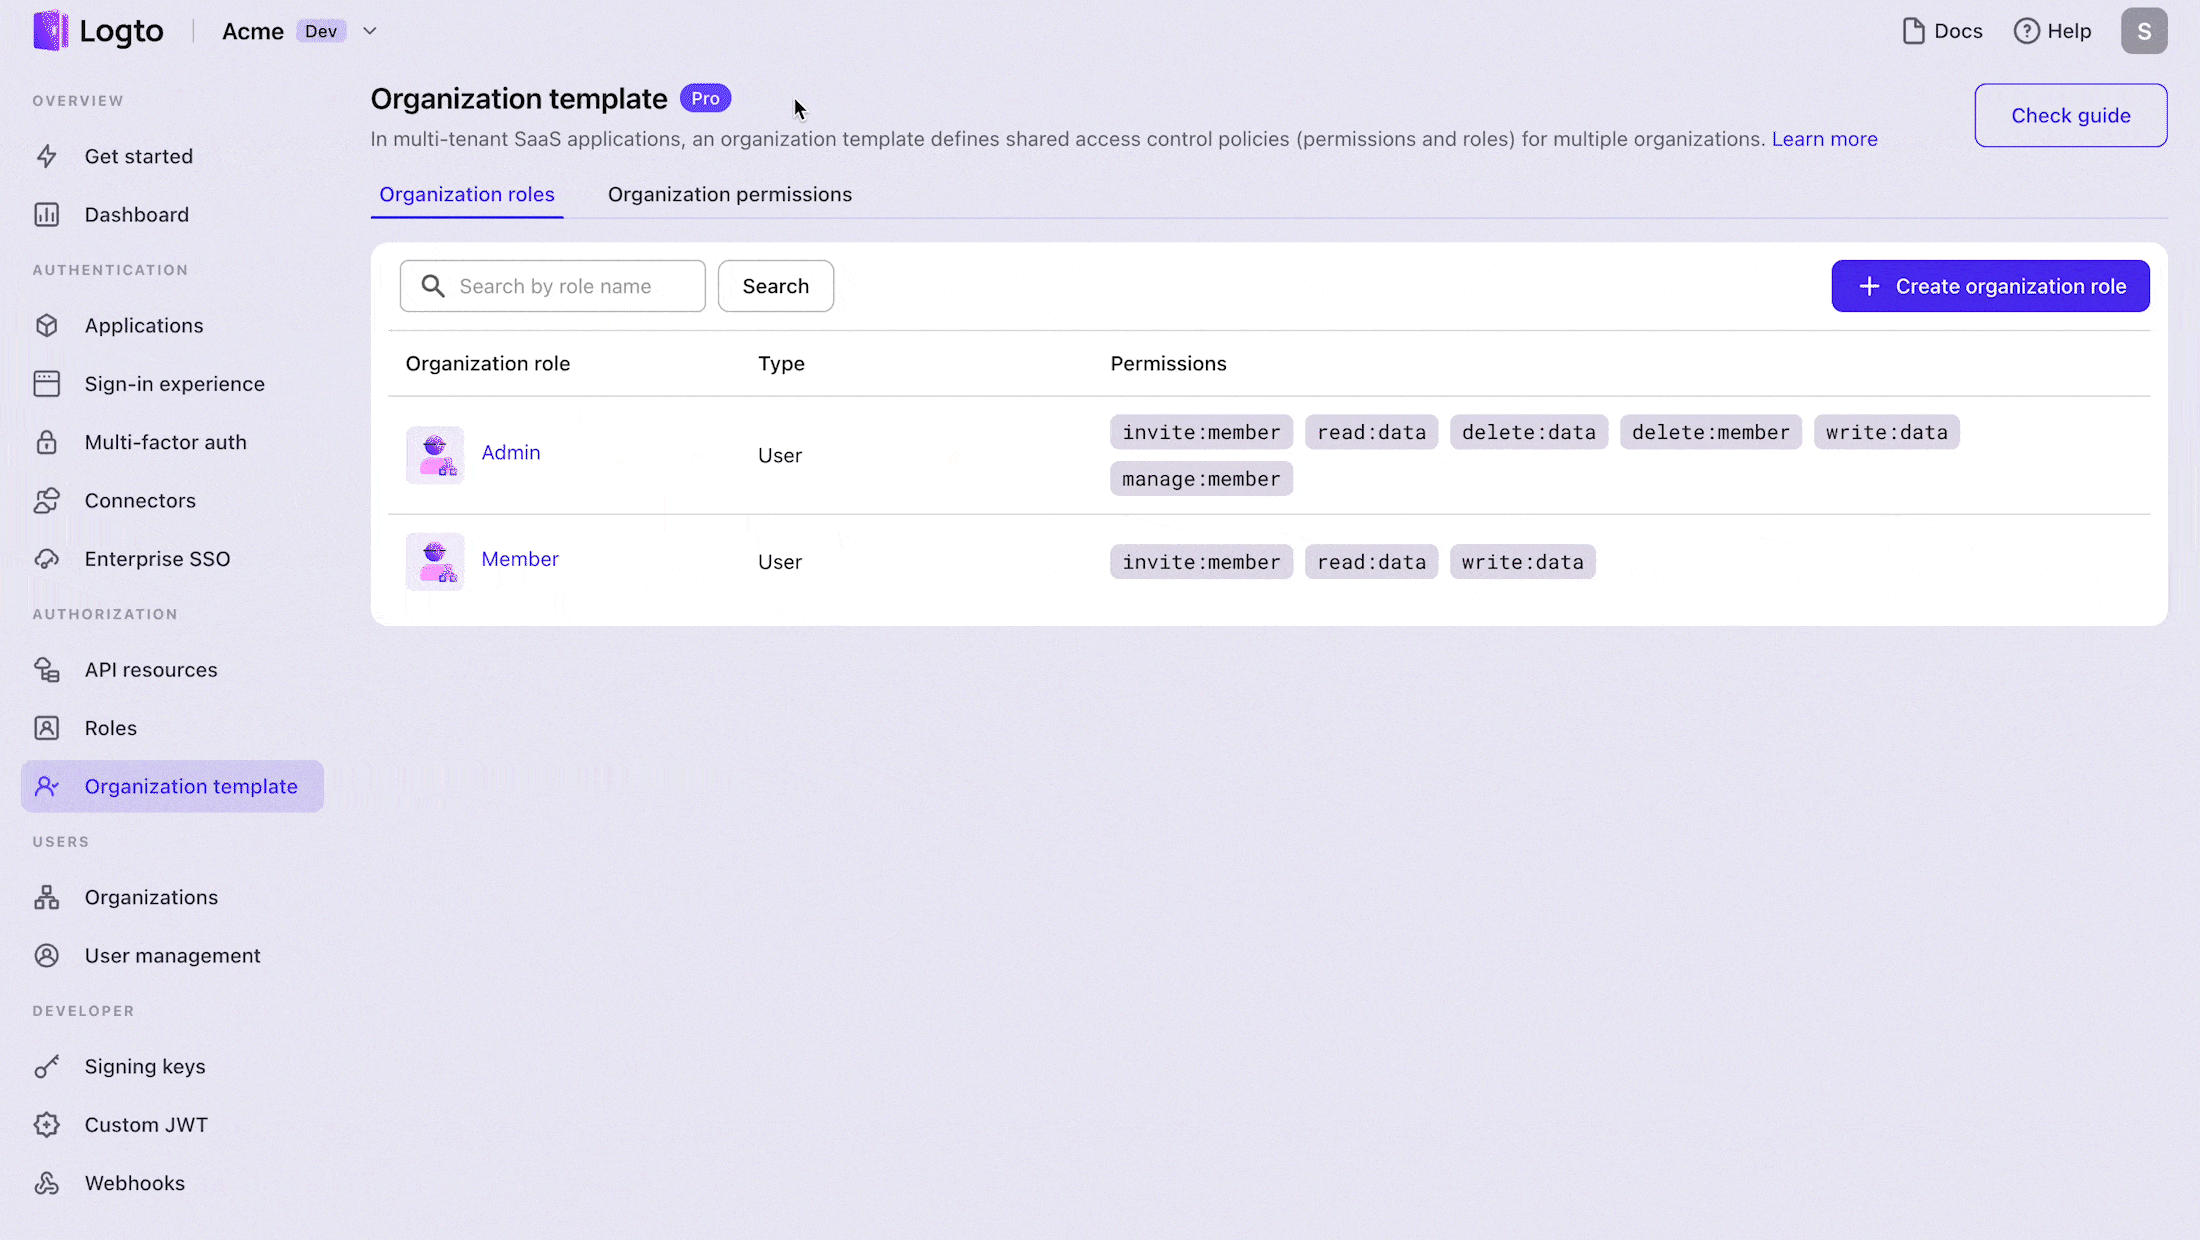This screenshot has height=1240, width=2200.
Task: Select the Applications sidebar icon
Action: click(x=48, y=325)
